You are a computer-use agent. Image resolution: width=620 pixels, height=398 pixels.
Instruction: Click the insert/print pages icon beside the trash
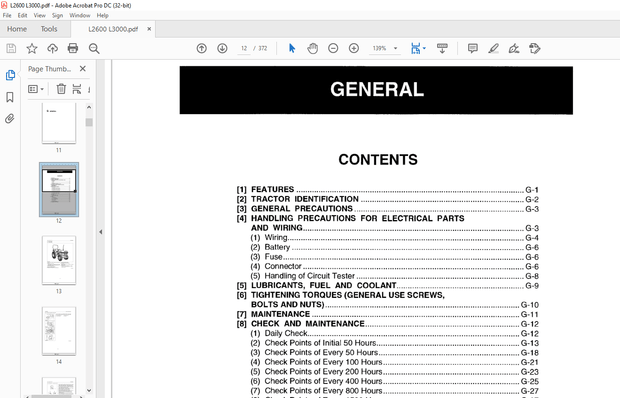[x=77, y=89]
